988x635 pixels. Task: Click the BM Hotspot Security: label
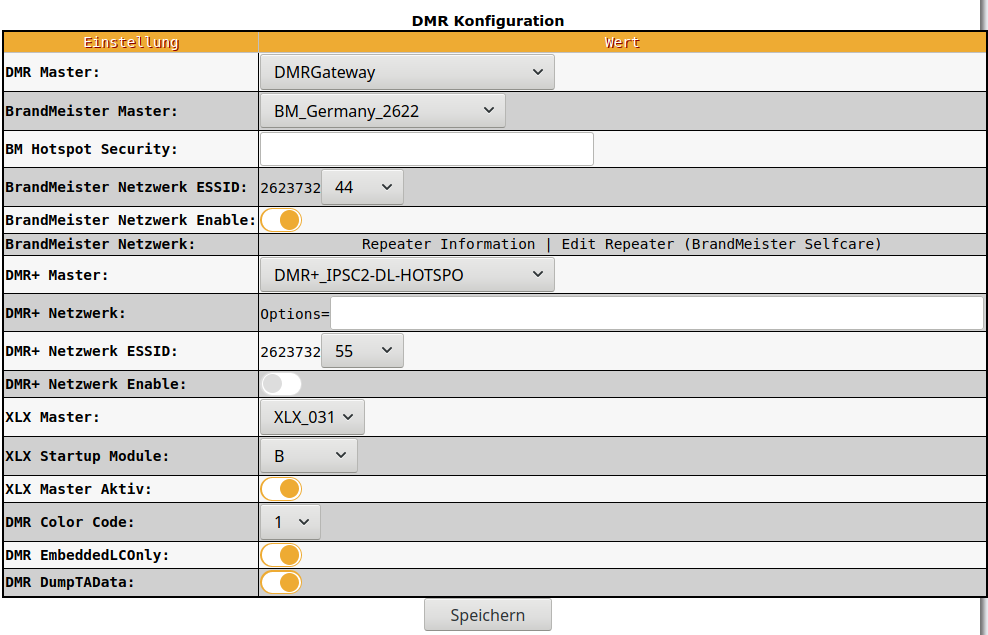click(x=91, y=149)
